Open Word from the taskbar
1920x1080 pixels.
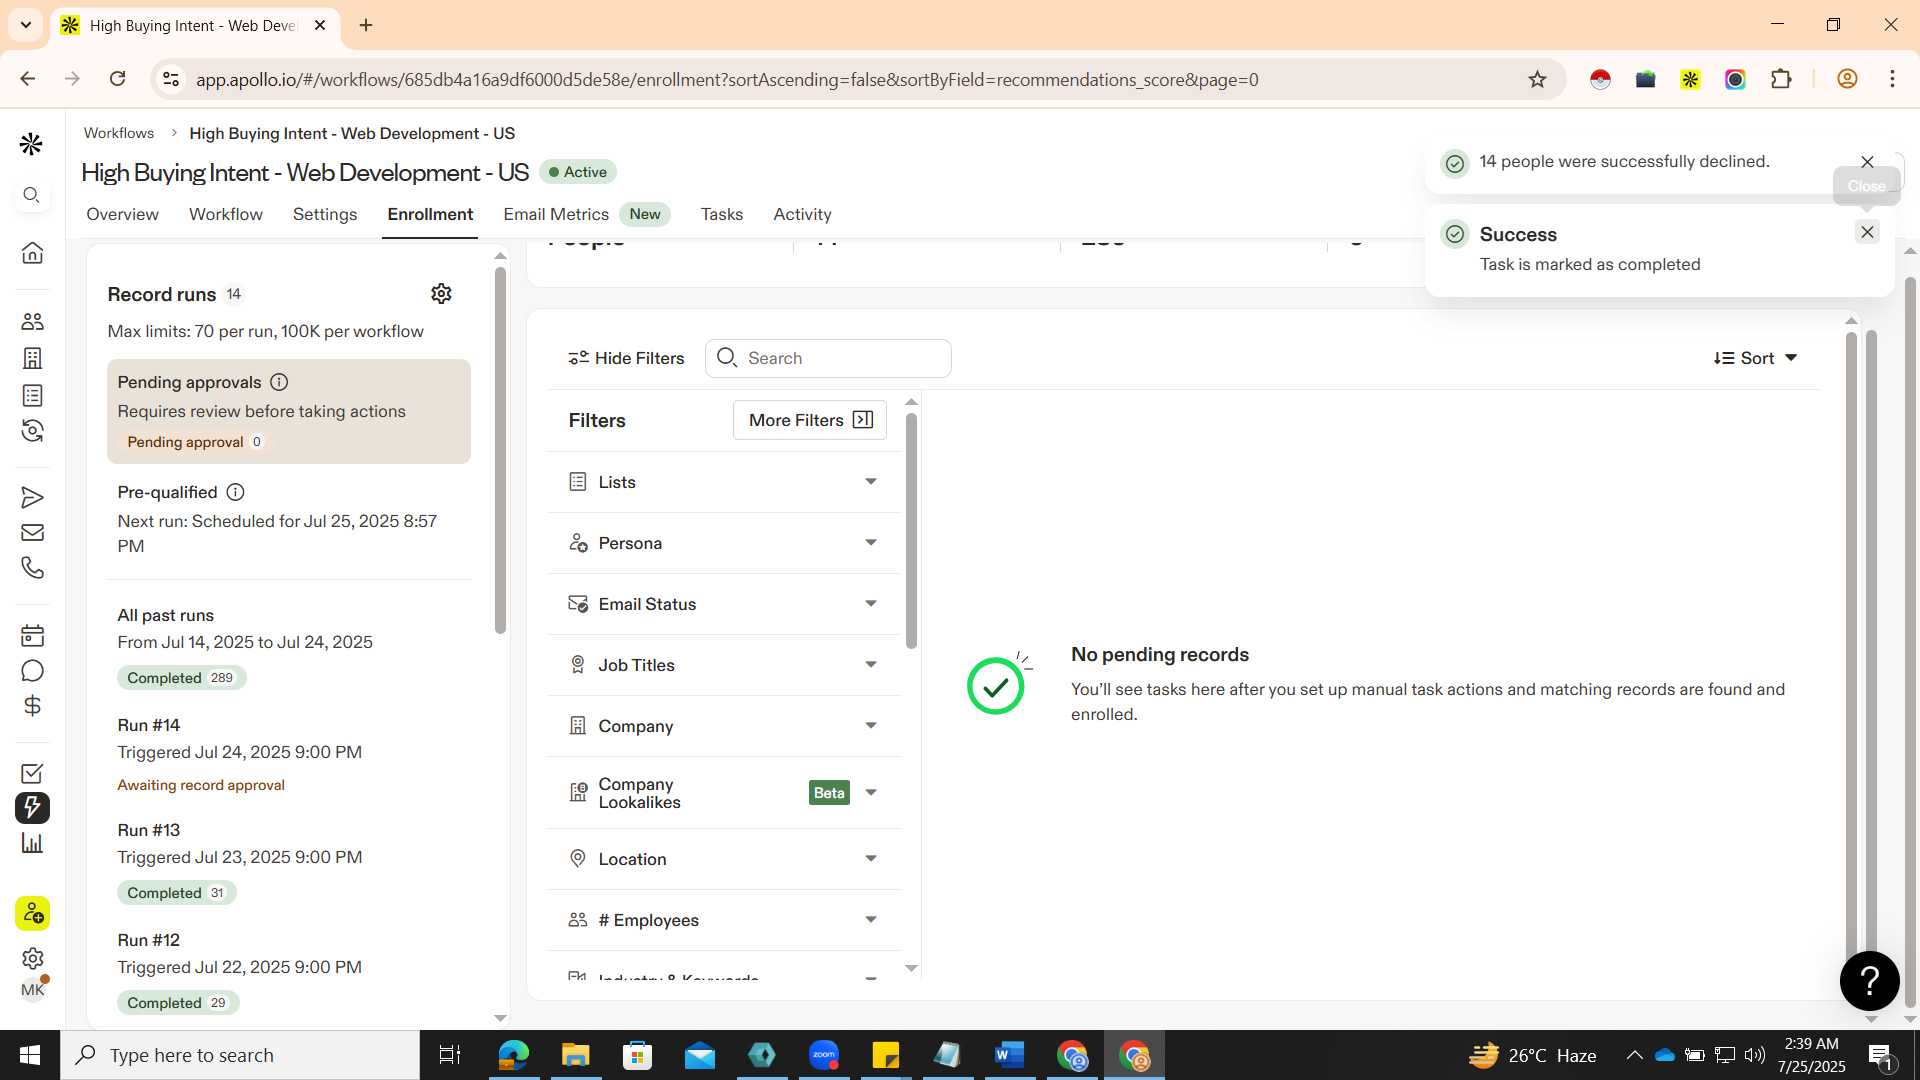click(x=1009, y=1055)
